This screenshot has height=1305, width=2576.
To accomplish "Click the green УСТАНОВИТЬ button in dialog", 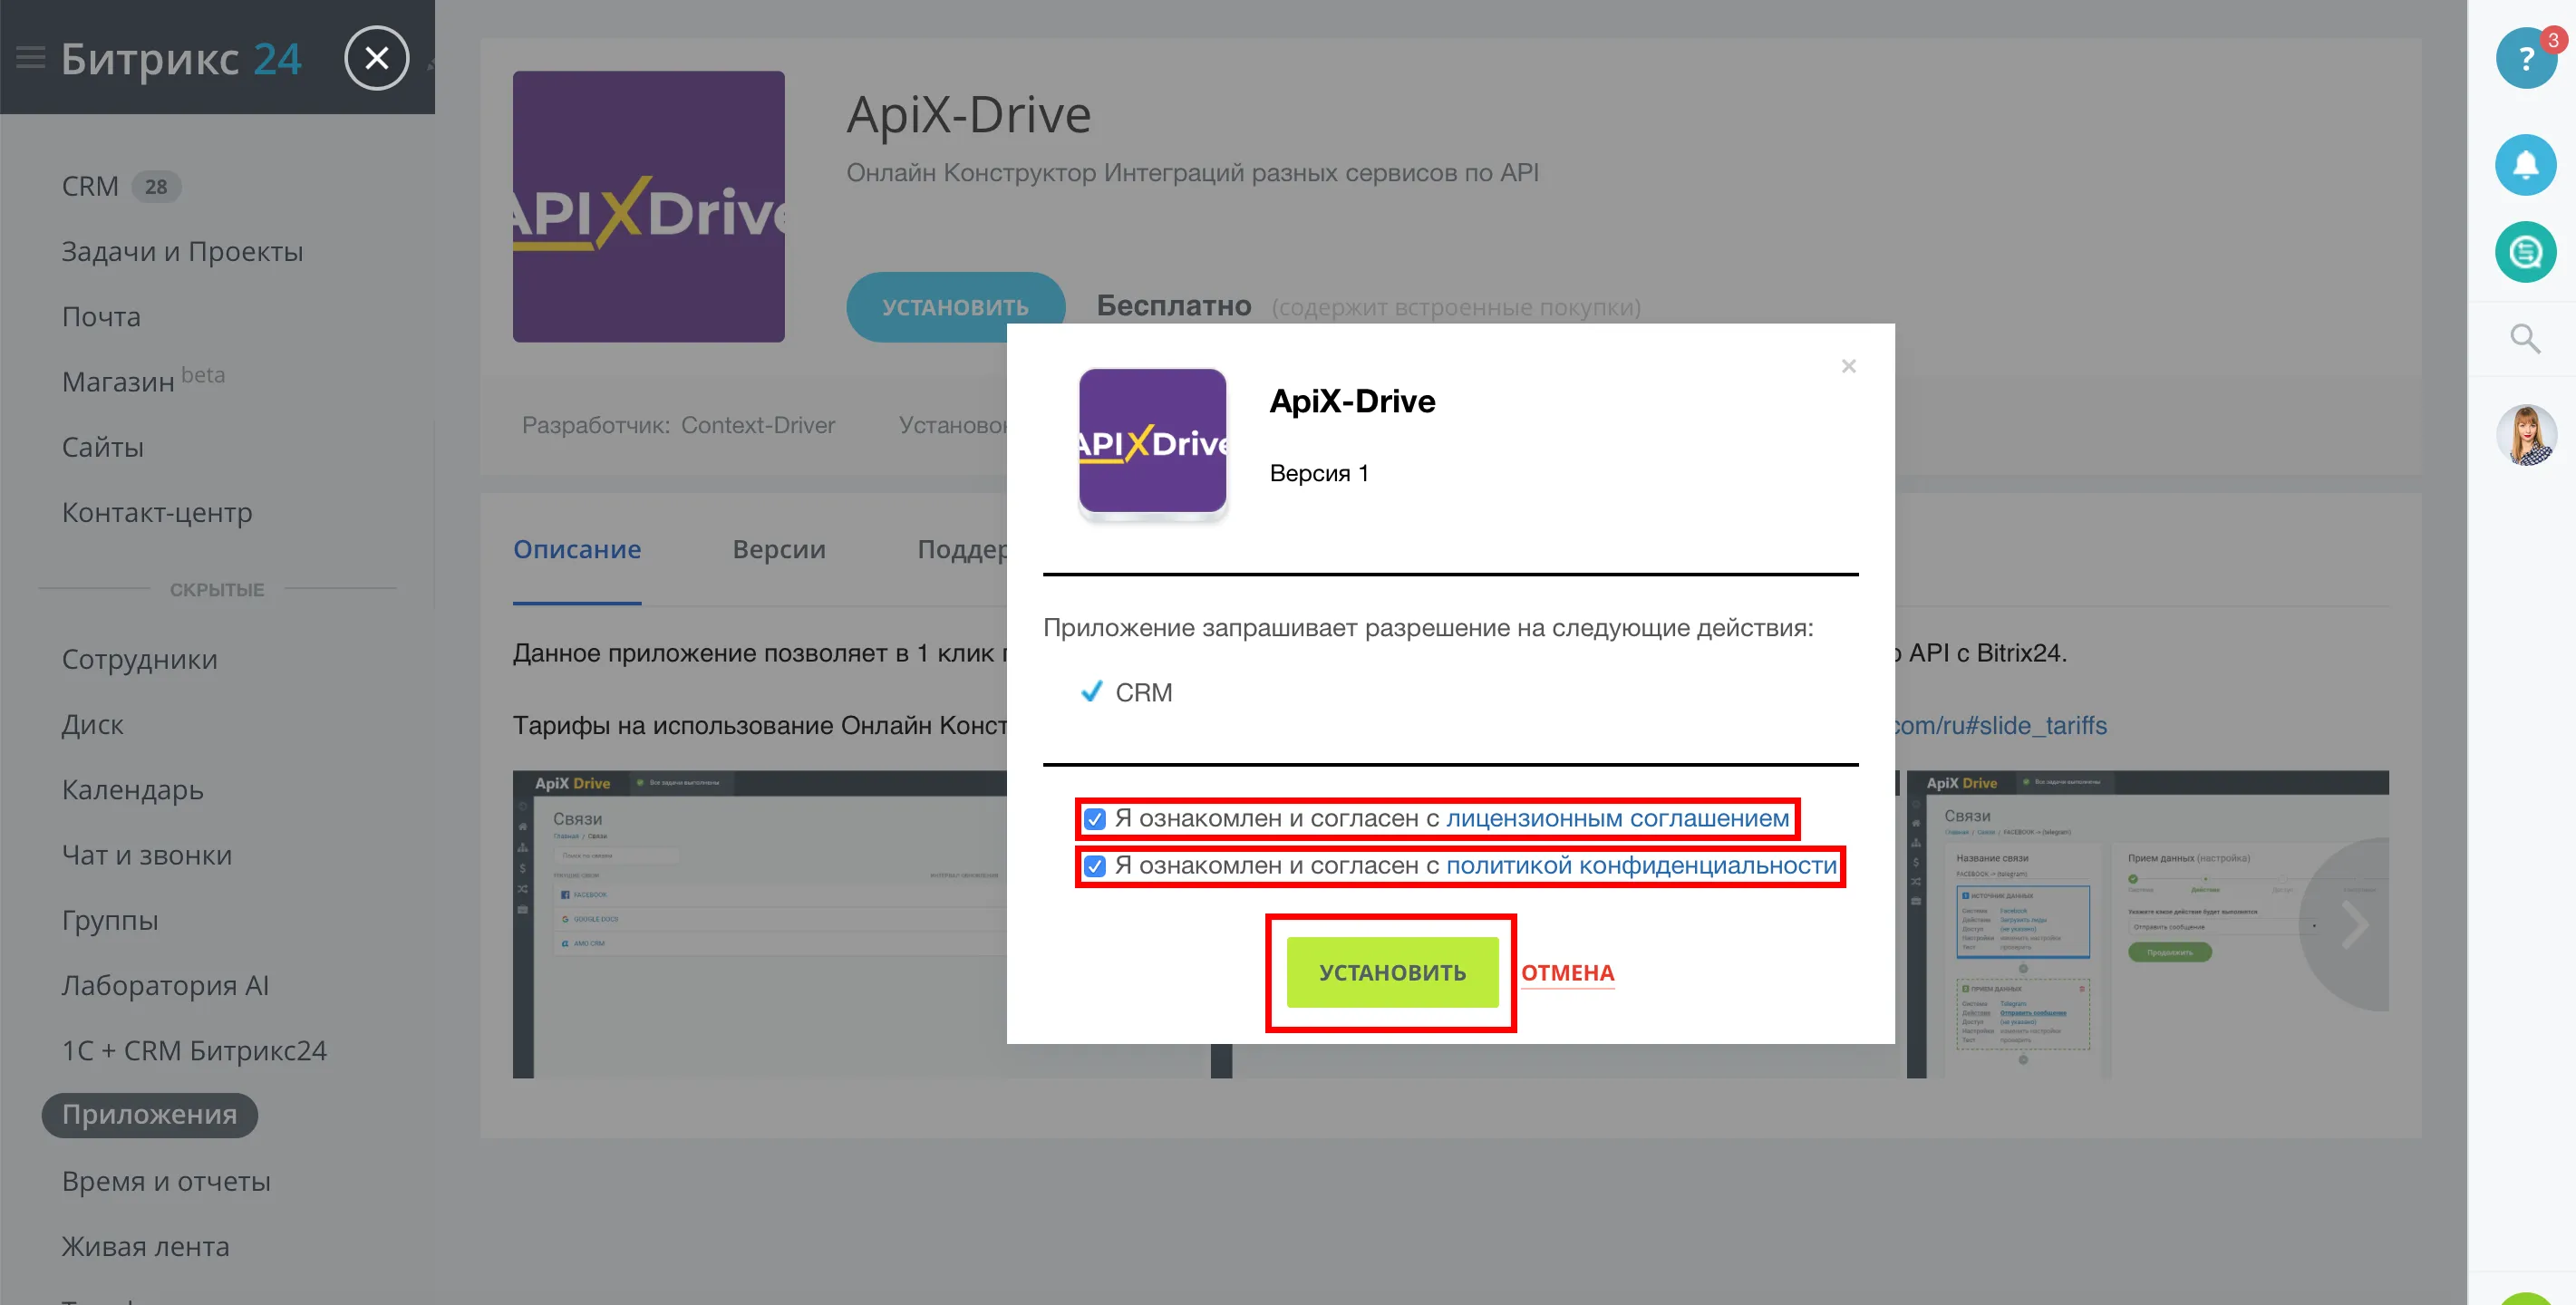I will [1392, 972].
